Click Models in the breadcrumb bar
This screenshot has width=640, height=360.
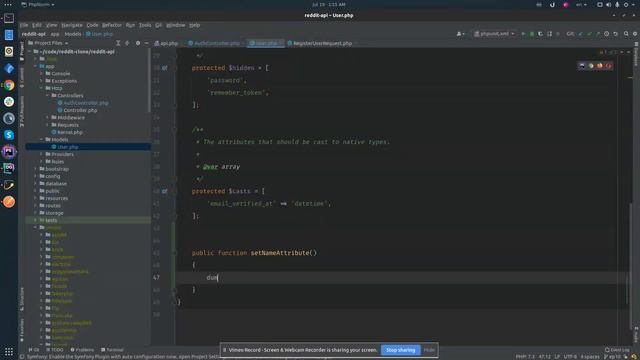click(x=73, y=34)
